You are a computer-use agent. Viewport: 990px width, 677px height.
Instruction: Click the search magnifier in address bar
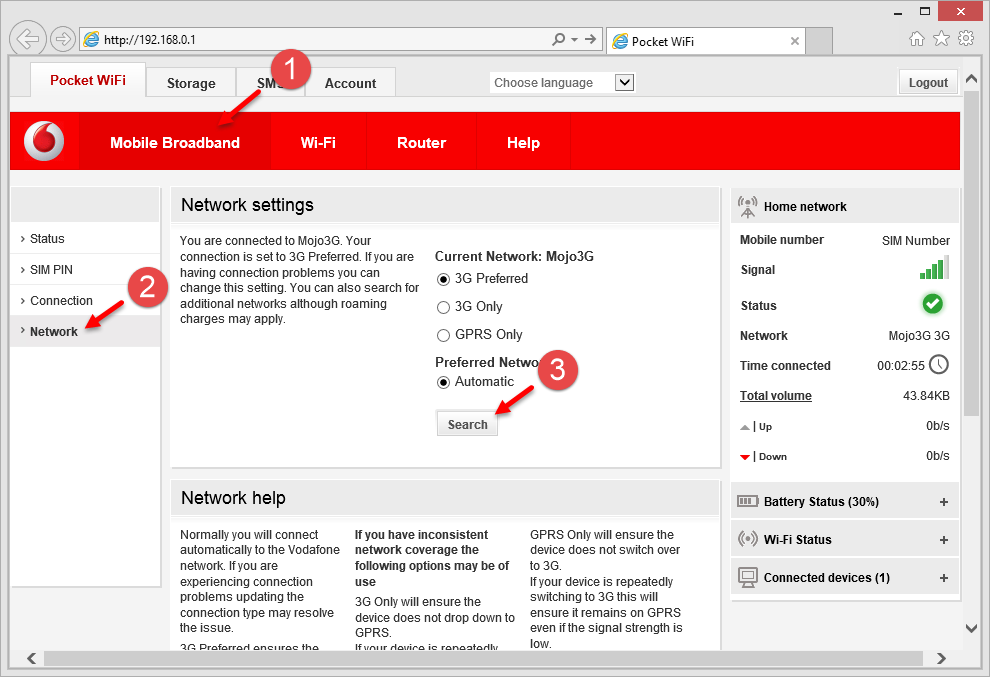point(558,39)
